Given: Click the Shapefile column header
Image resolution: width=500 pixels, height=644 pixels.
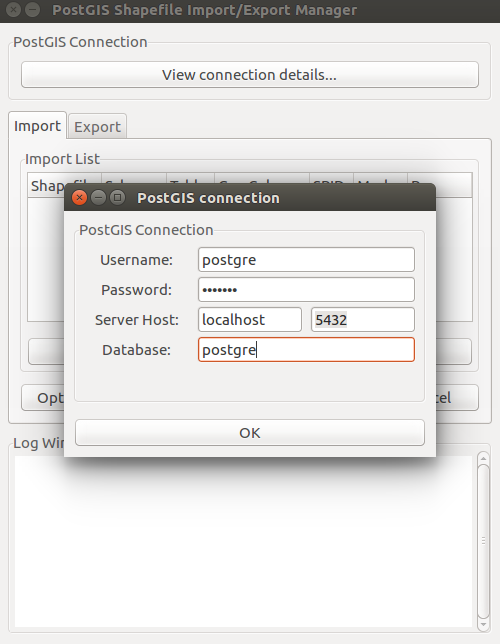Looking at the screenshot, I should point(47,186).
